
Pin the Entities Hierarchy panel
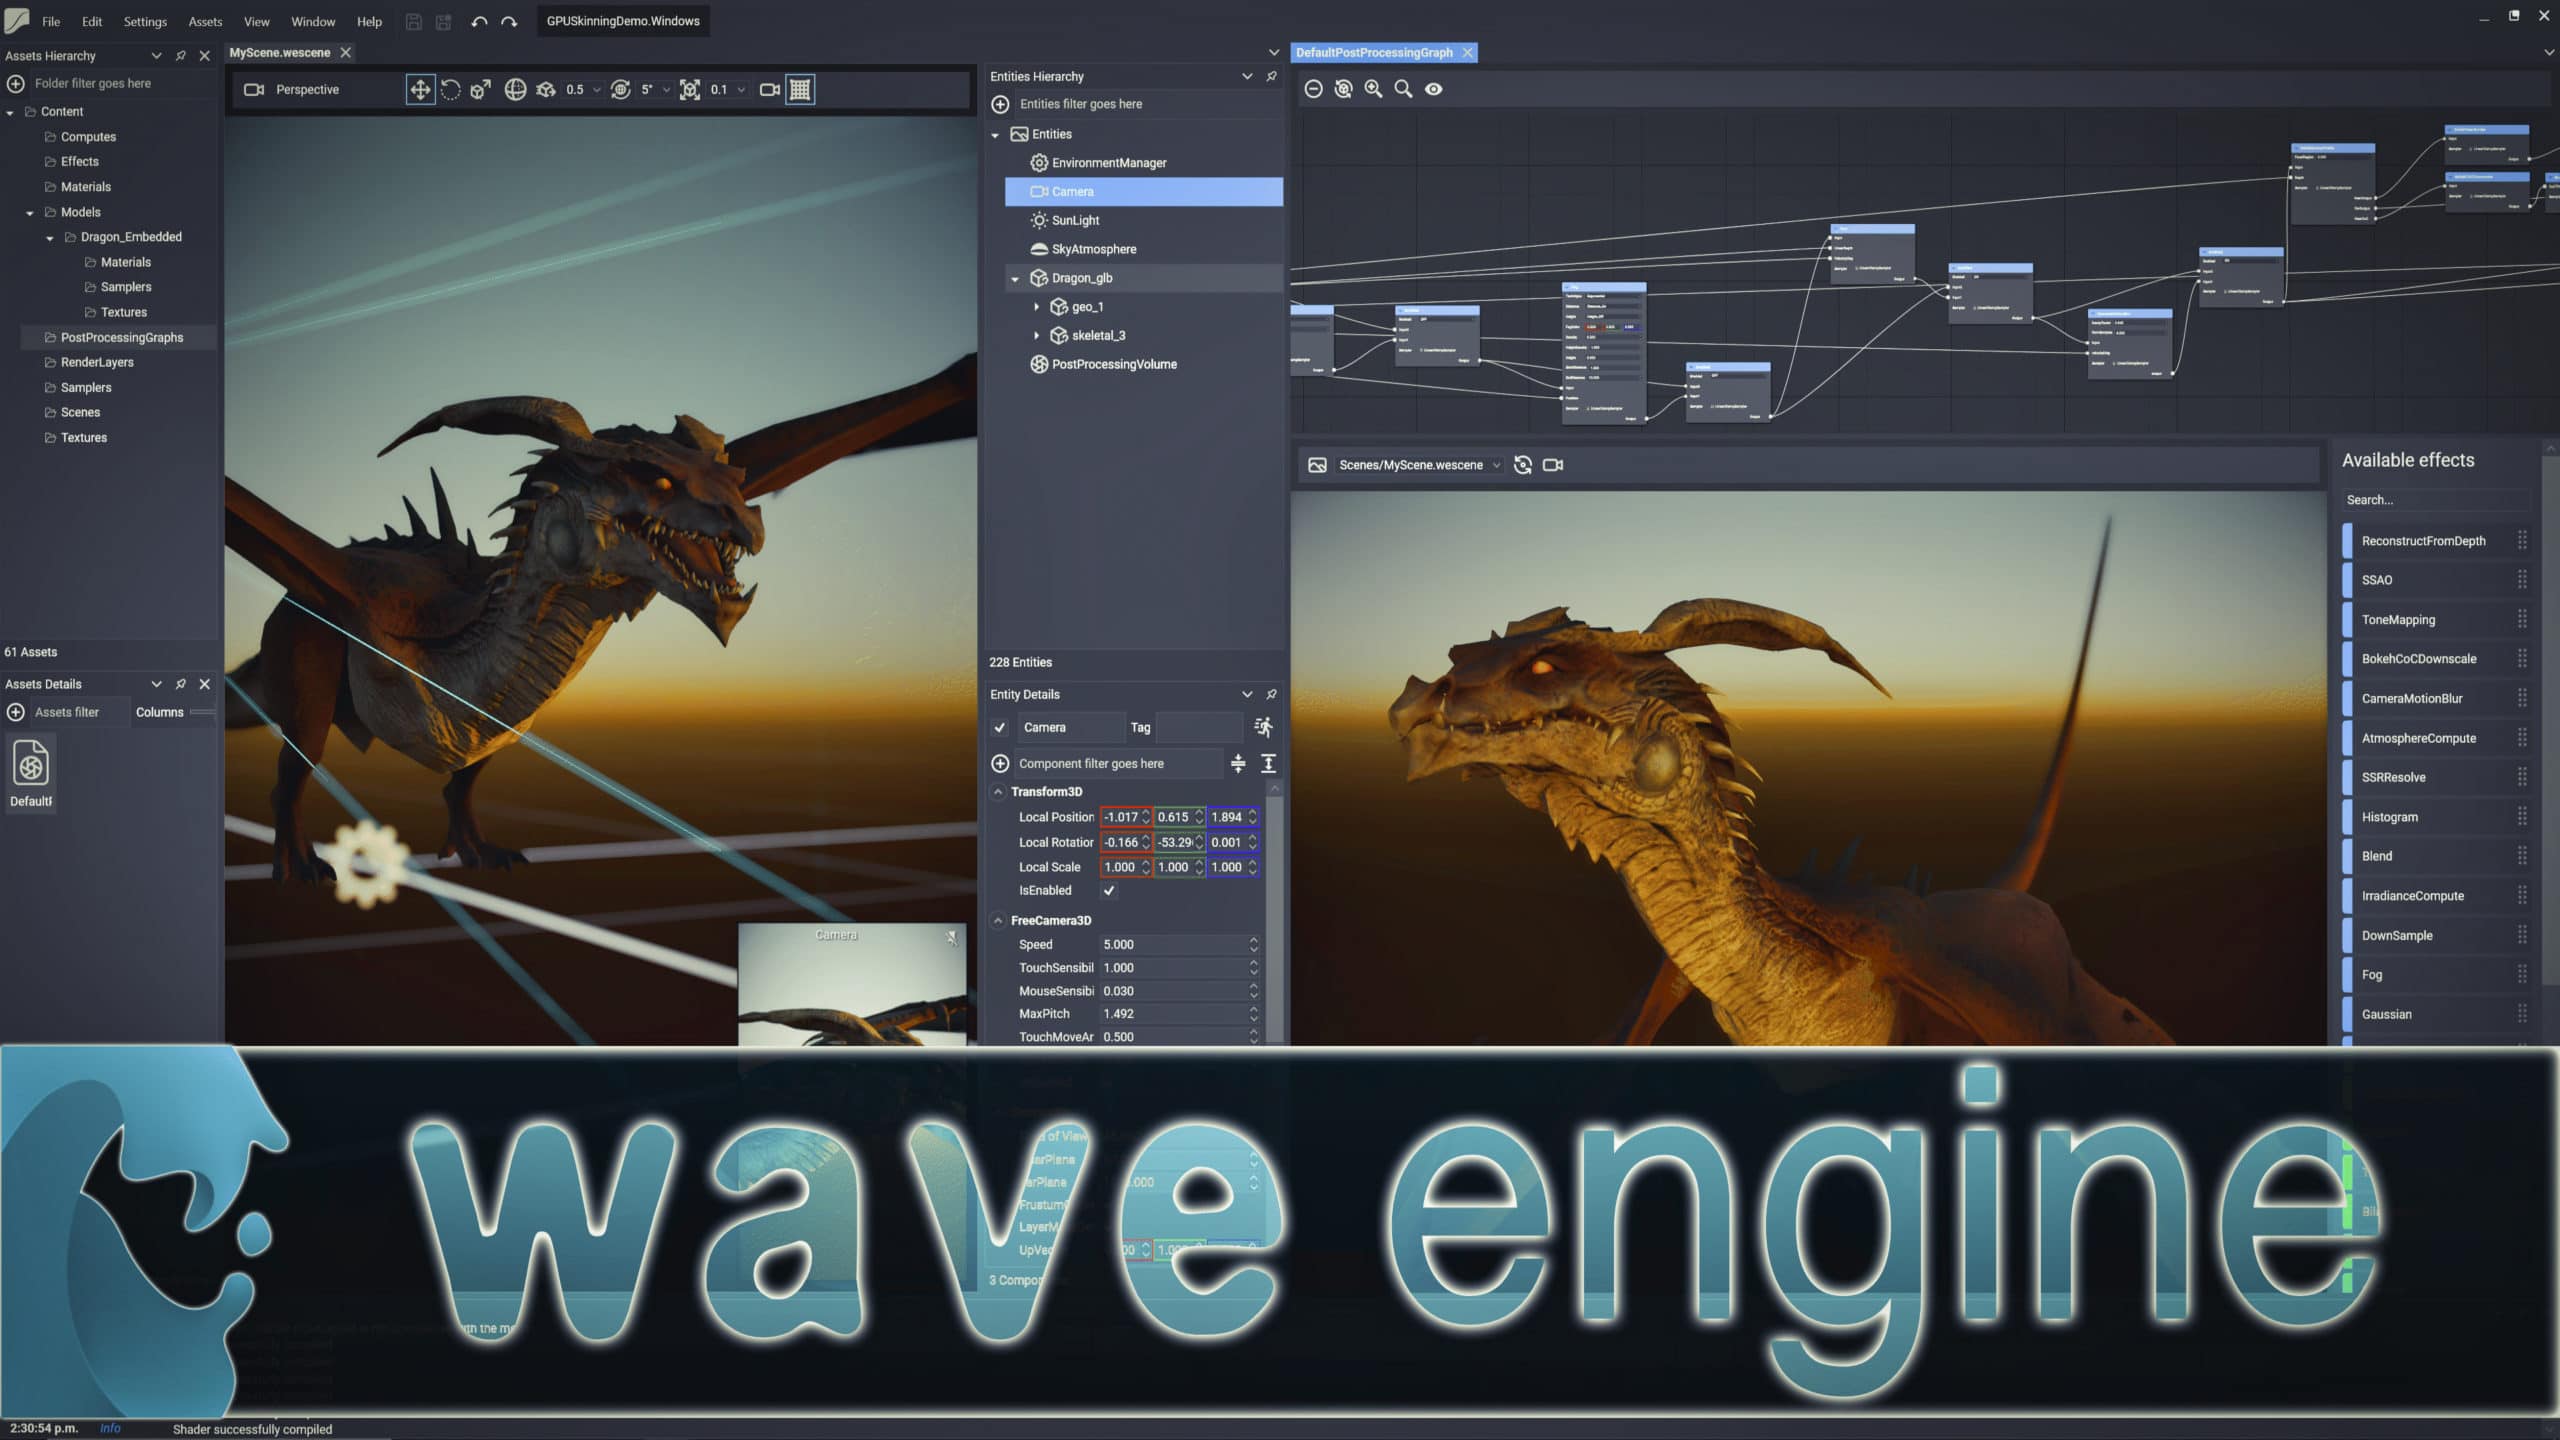coord(1271,76)
